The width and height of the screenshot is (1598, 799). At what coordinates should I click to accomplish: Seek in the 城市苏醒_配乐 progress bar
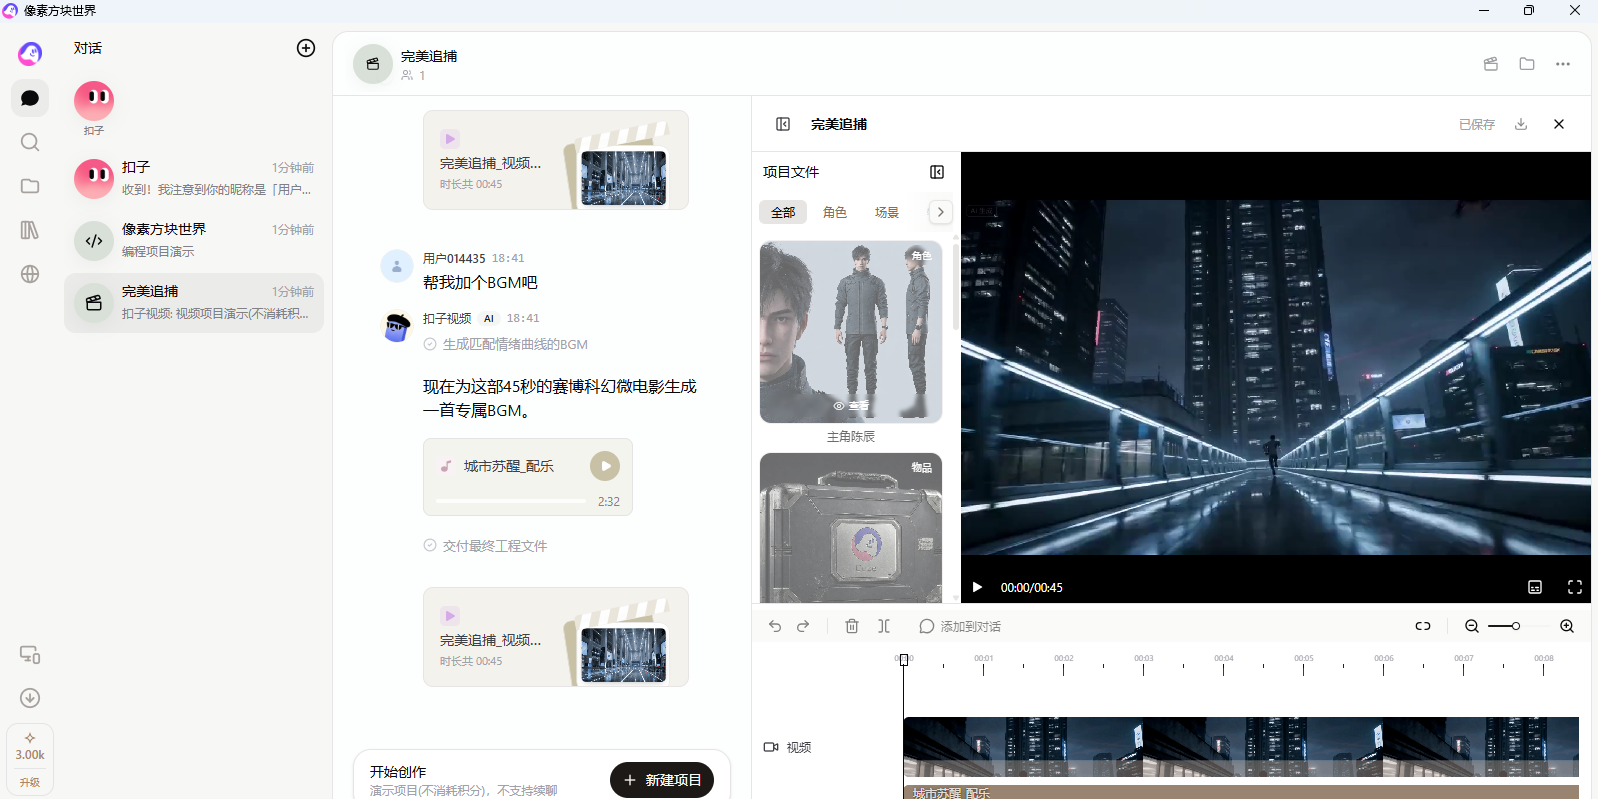513,501
